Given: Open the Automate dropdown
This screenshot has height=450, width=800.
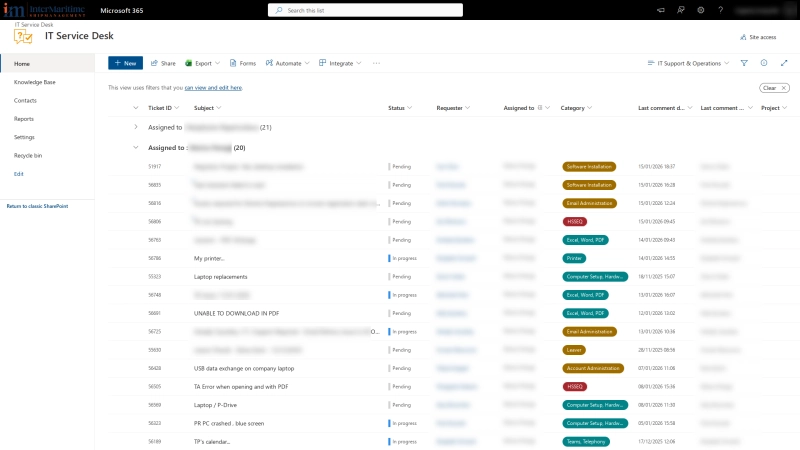Looking at the screenshot, I should [287, 63].
